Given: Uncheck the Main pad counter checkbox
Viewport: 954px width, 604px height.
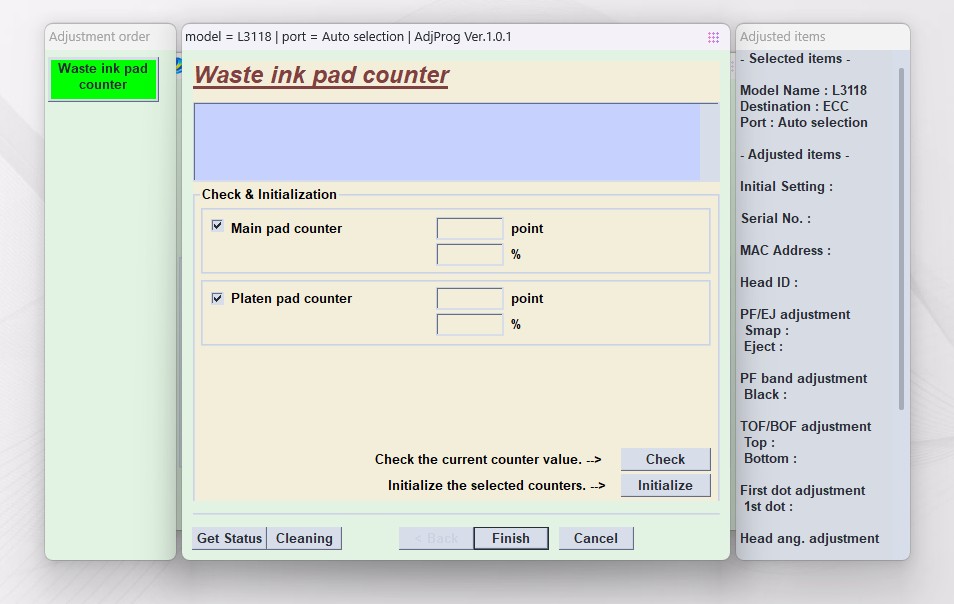Looking at the screenshot, I should [217, 227].
